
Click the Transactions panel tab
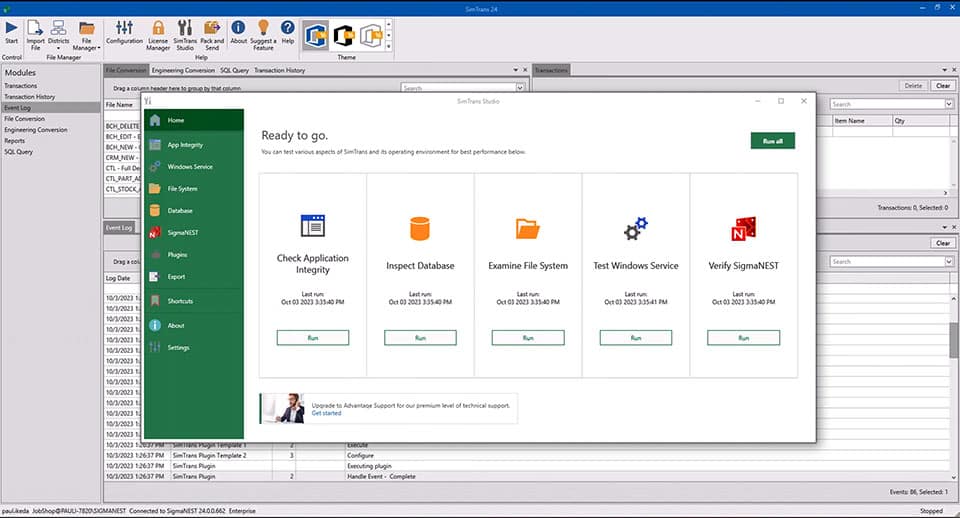(551, 70)
